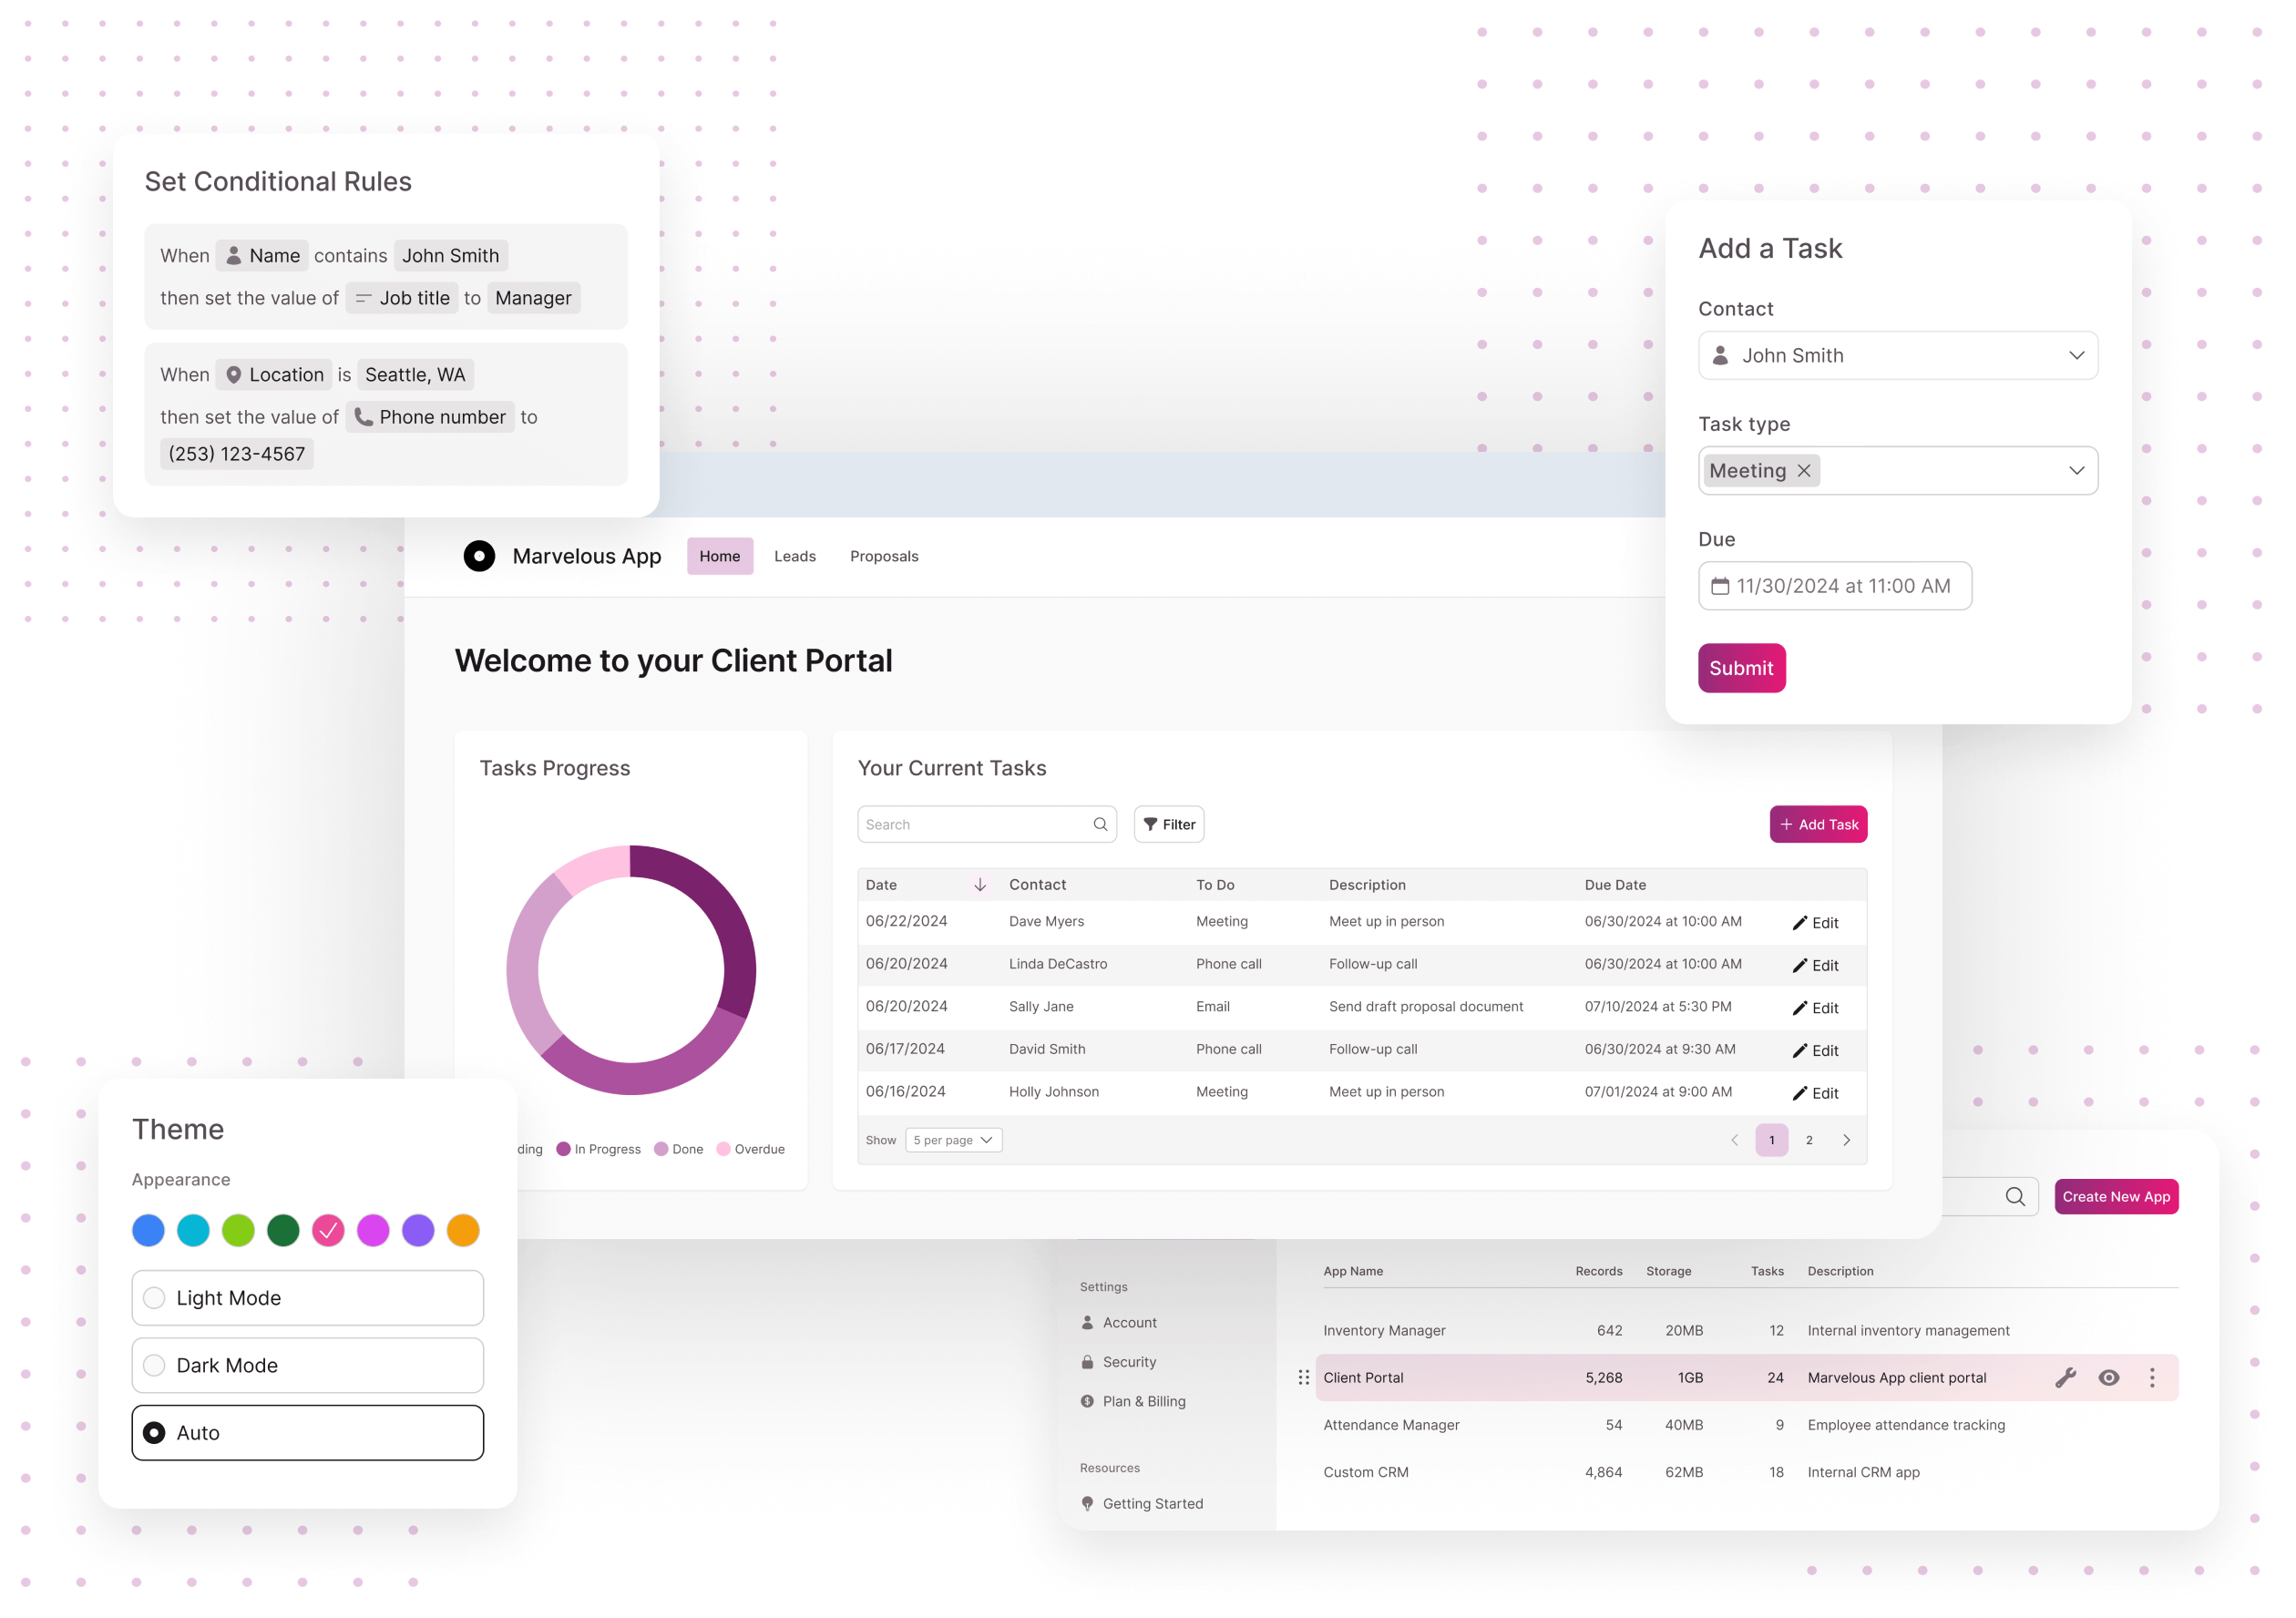Screen dimensions: 2296x1618
Task: Click the Location pin icon chip
Action: [x=233, y=375]
